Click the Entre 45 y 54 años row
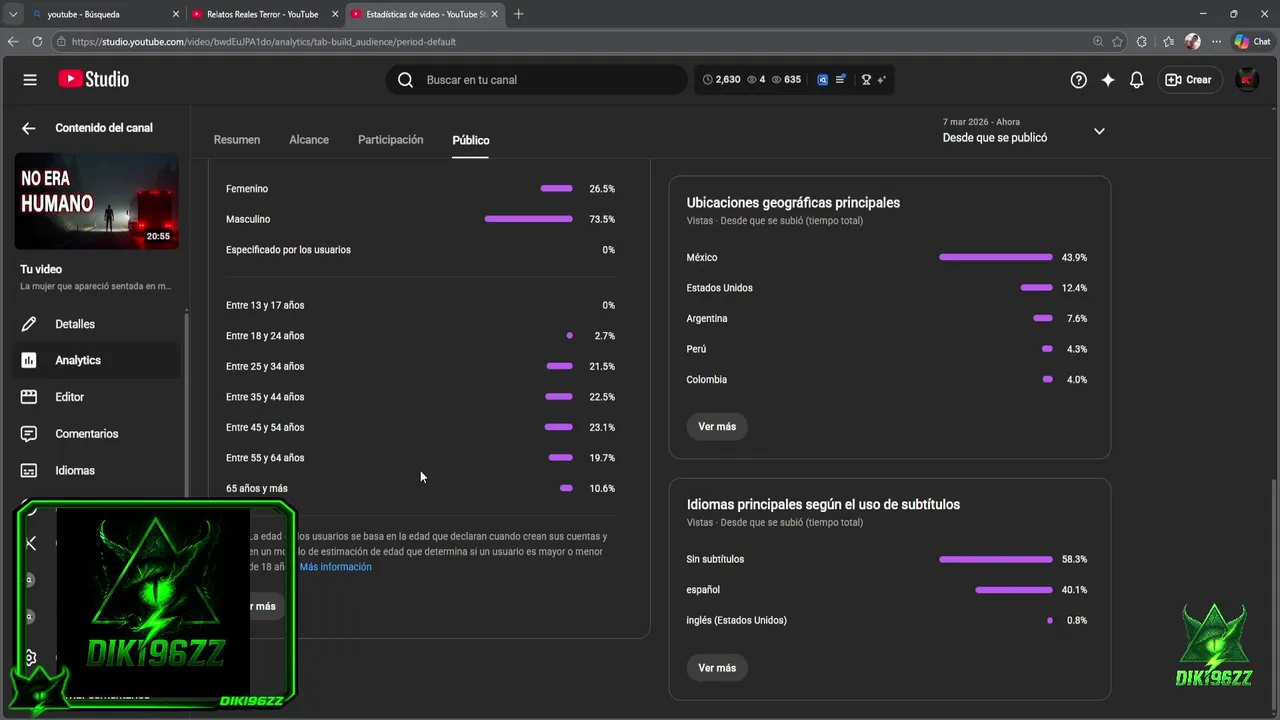Viewport: 1280px width, 720px height. click(420, 427)
